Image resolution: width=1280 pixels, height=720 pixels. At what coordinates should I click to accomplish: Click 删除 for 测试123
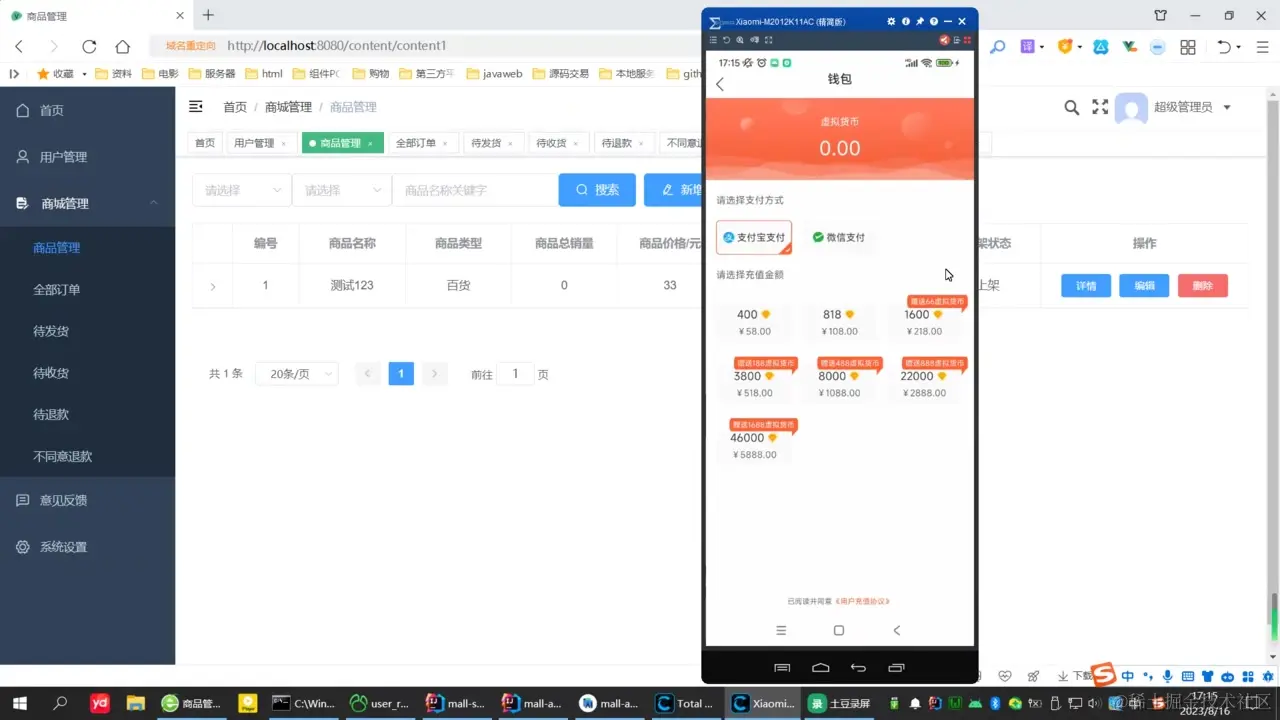[x=1203, y=286]
